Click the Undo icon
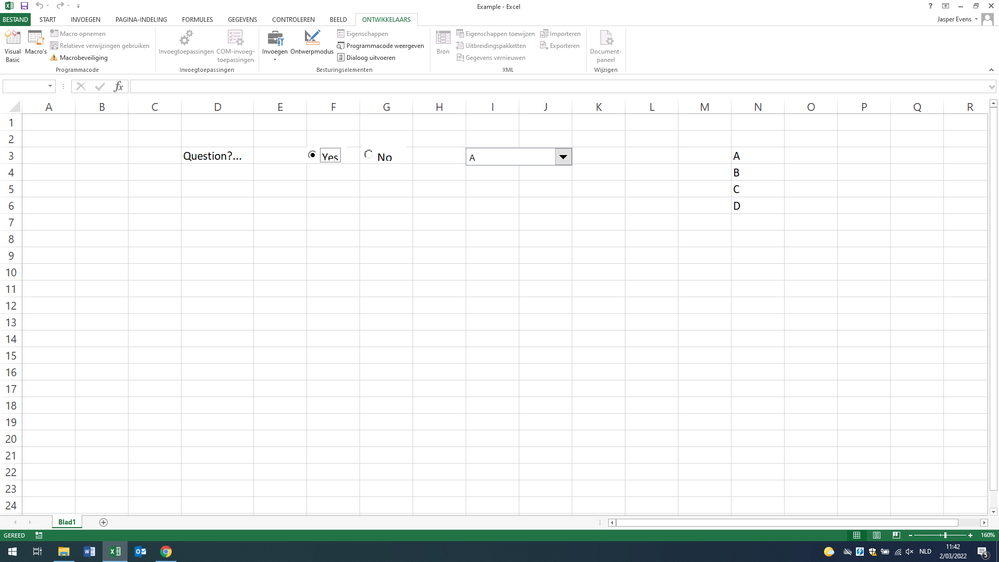Image resolution: width=999 pixels, height=562 pixels. click(39, 6)
